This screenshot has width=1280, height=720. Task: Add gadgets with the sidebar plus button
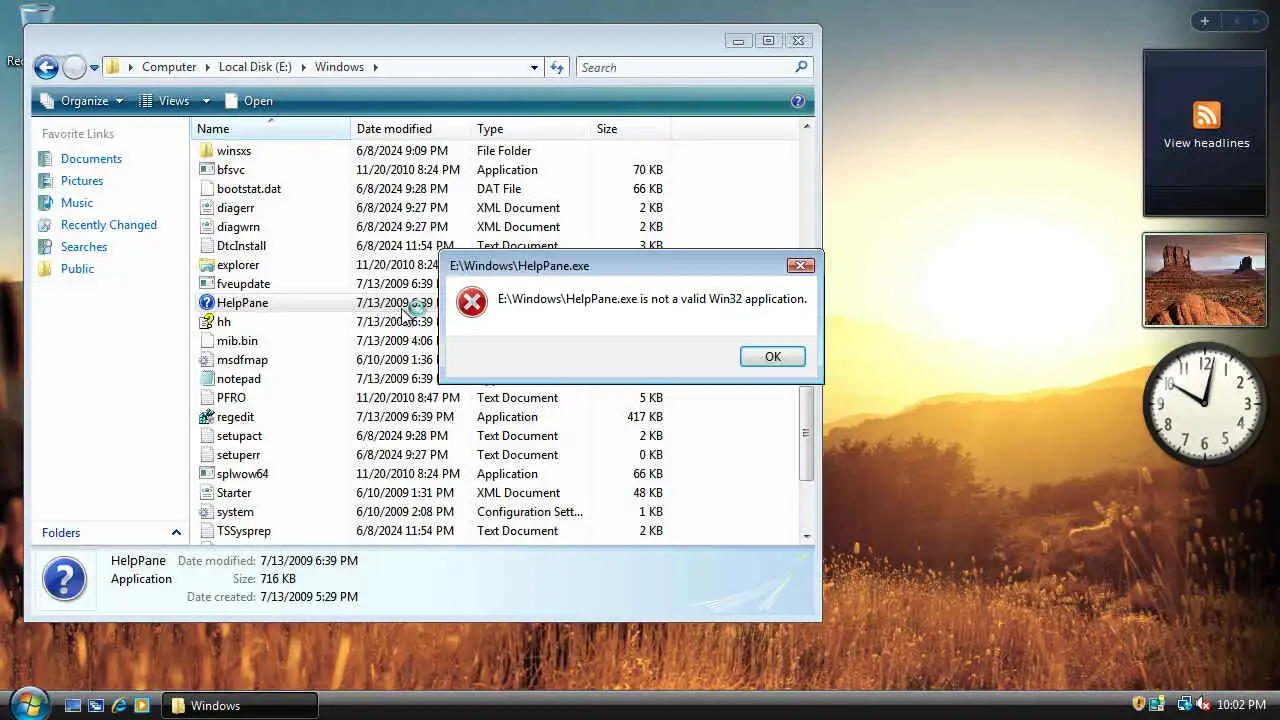(1205, 21)
